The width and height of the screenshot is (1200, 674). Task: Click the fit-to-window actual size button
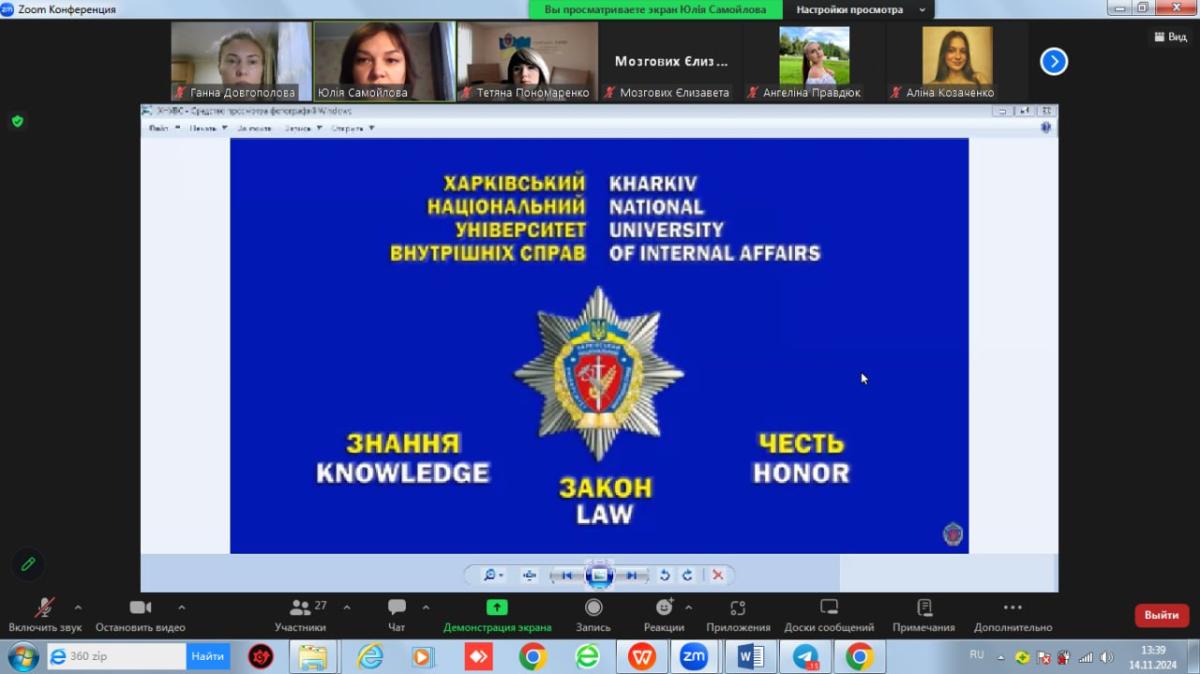530,575
